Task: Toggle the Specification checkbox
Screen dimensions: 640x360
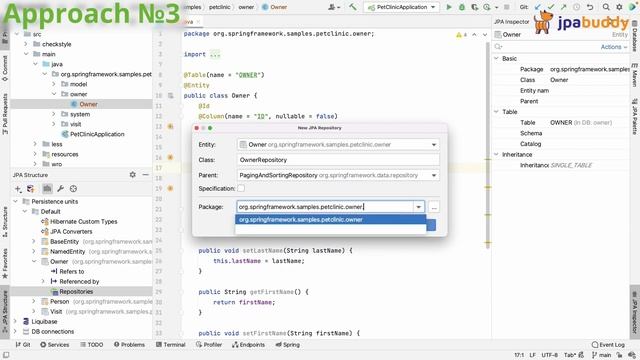Action: (x=241, y=188)
